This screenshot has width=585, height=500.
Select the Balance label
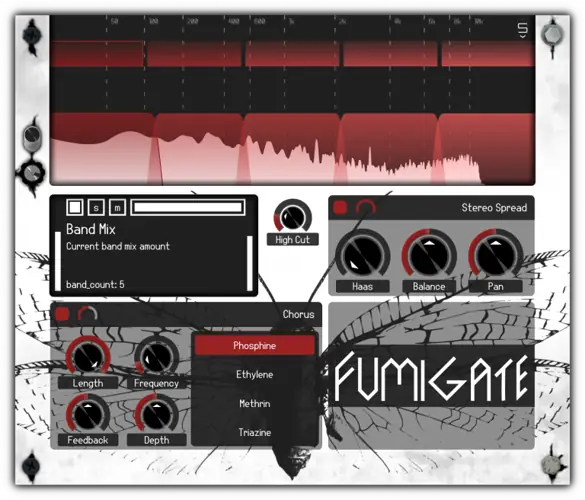[x=429, y=286]
